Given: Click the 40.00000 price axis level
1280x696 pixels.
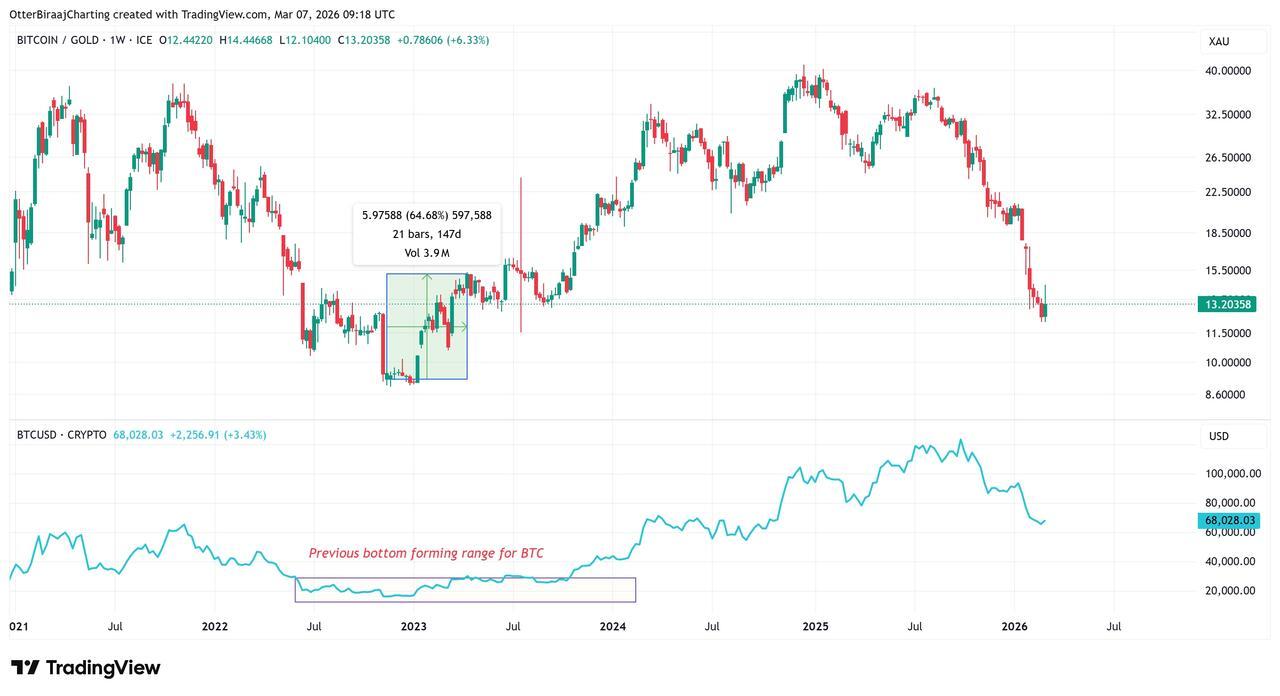Looking at the screenshot, I should pos(1228,71).
